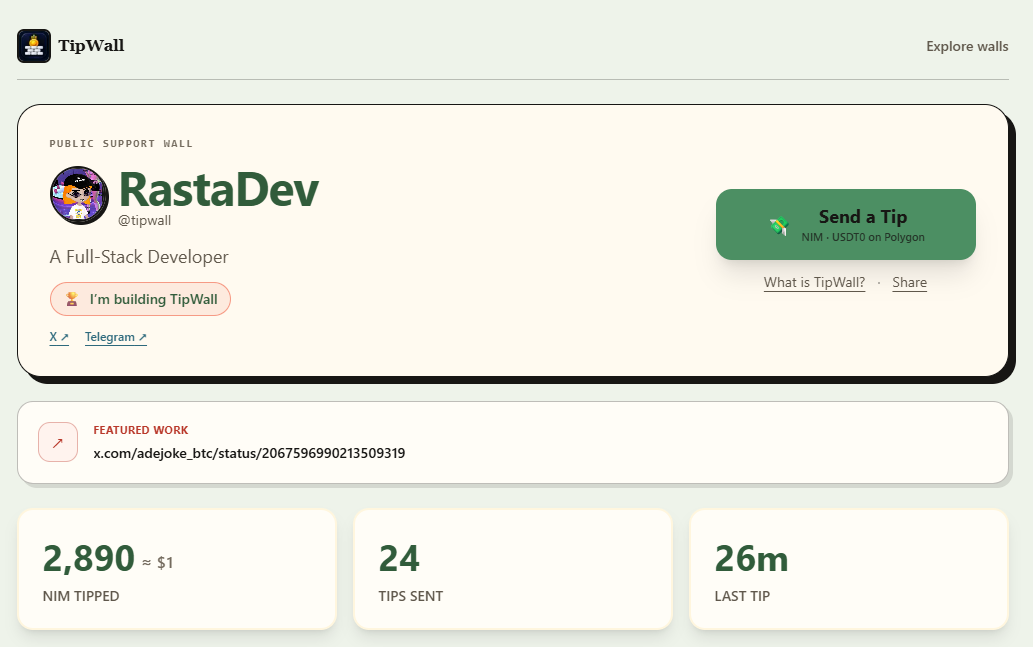Click the Share link
Screen dimensions: 1033x647
[909, 283]
